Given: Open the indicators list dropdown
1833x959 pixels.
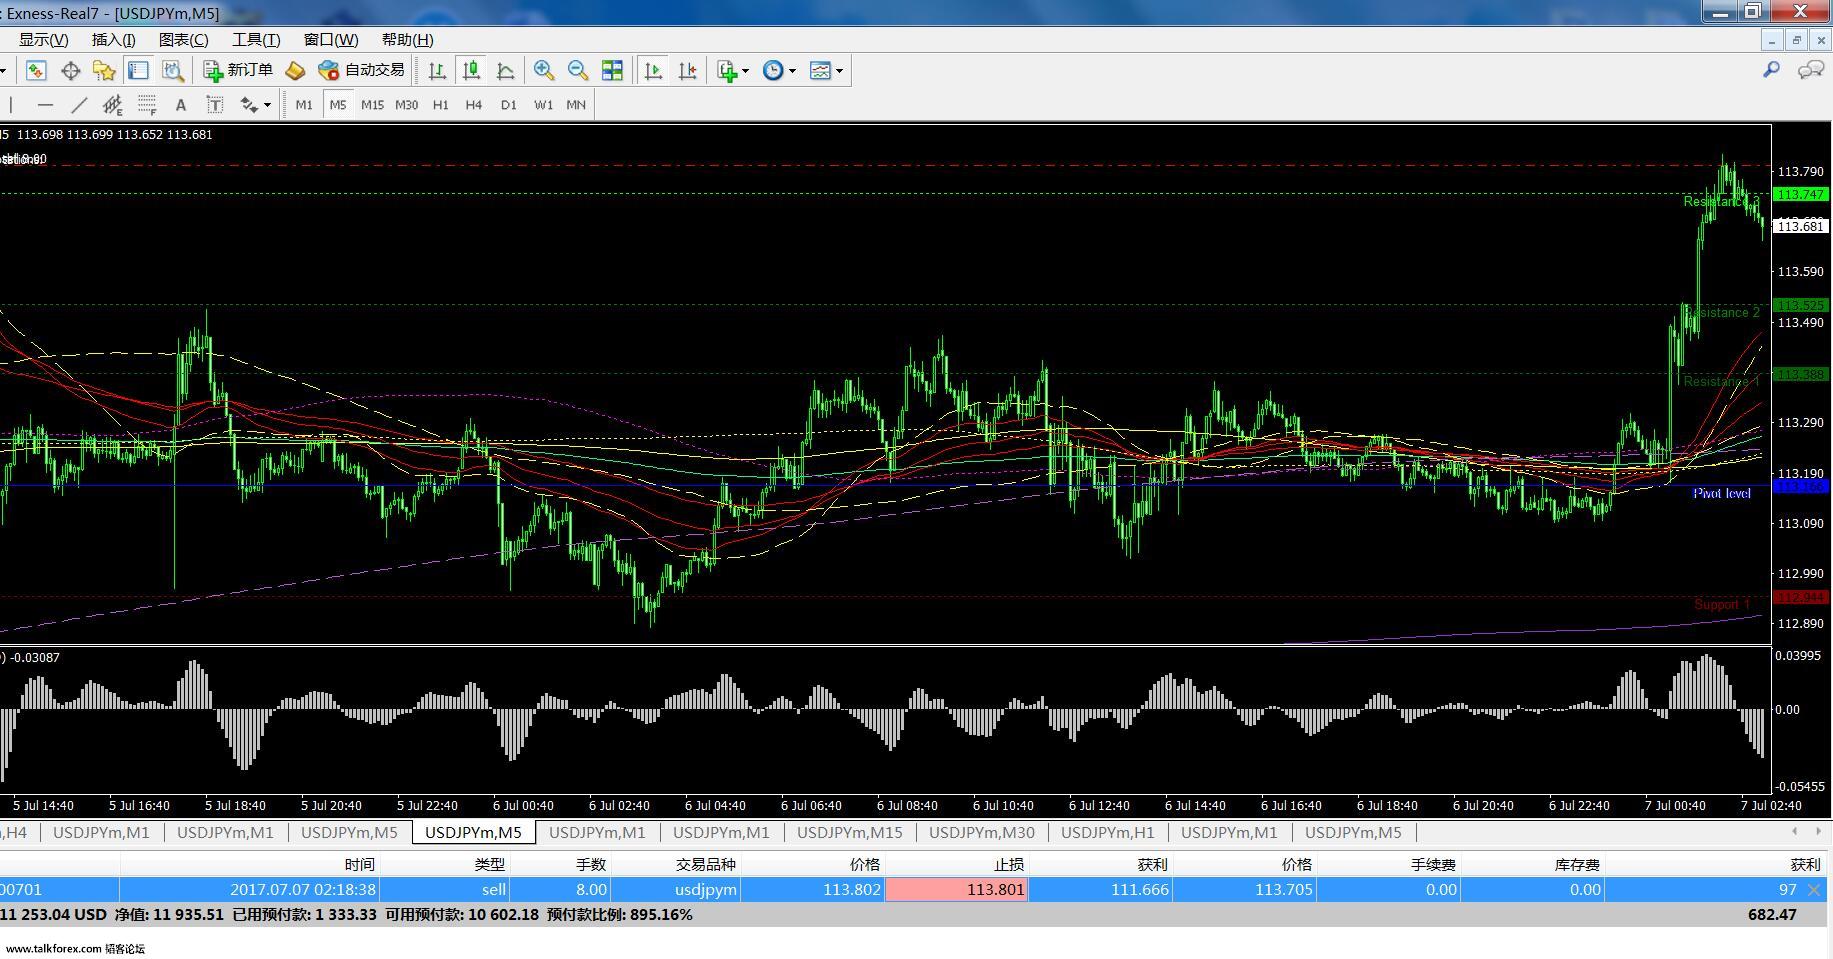Looking at the screenshot, I should pyautogui.click(x=733, y=70).
